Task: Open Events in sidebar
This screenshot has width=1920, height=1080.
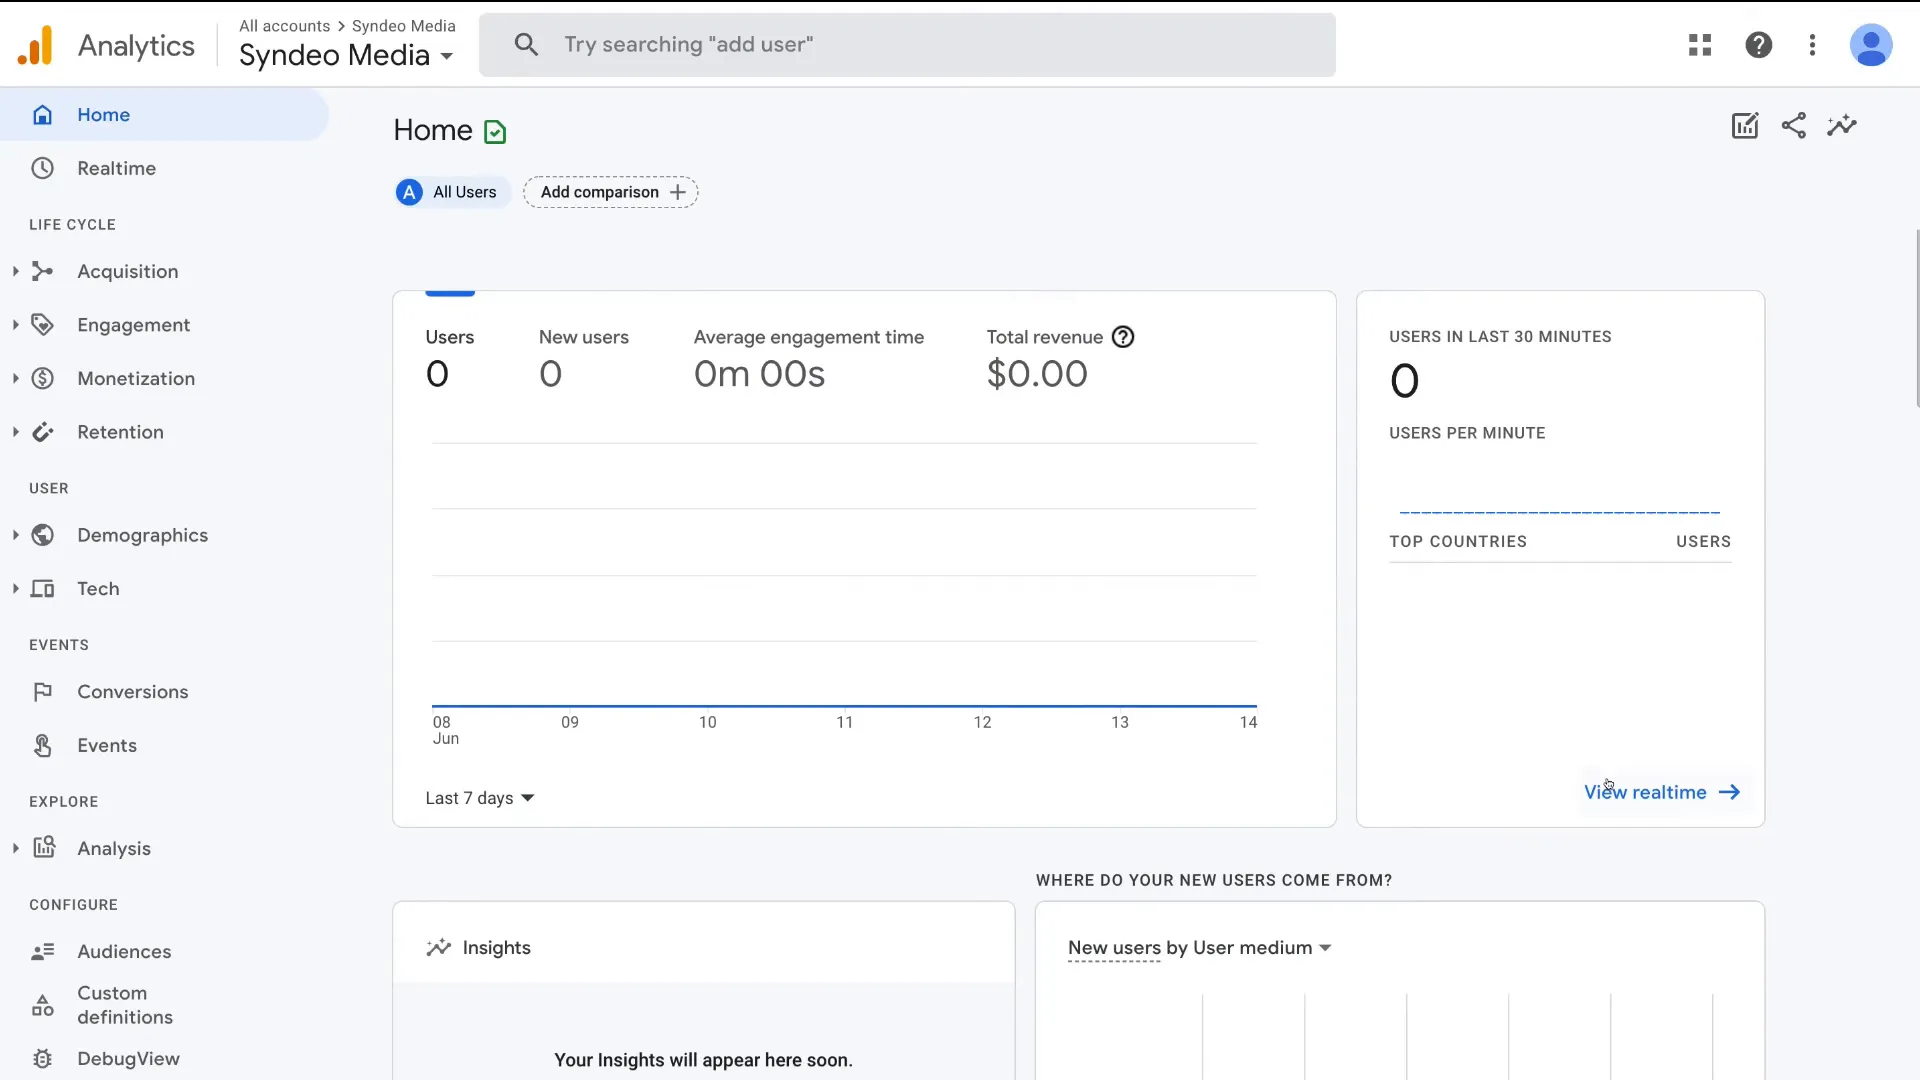Action: [164, 745]
